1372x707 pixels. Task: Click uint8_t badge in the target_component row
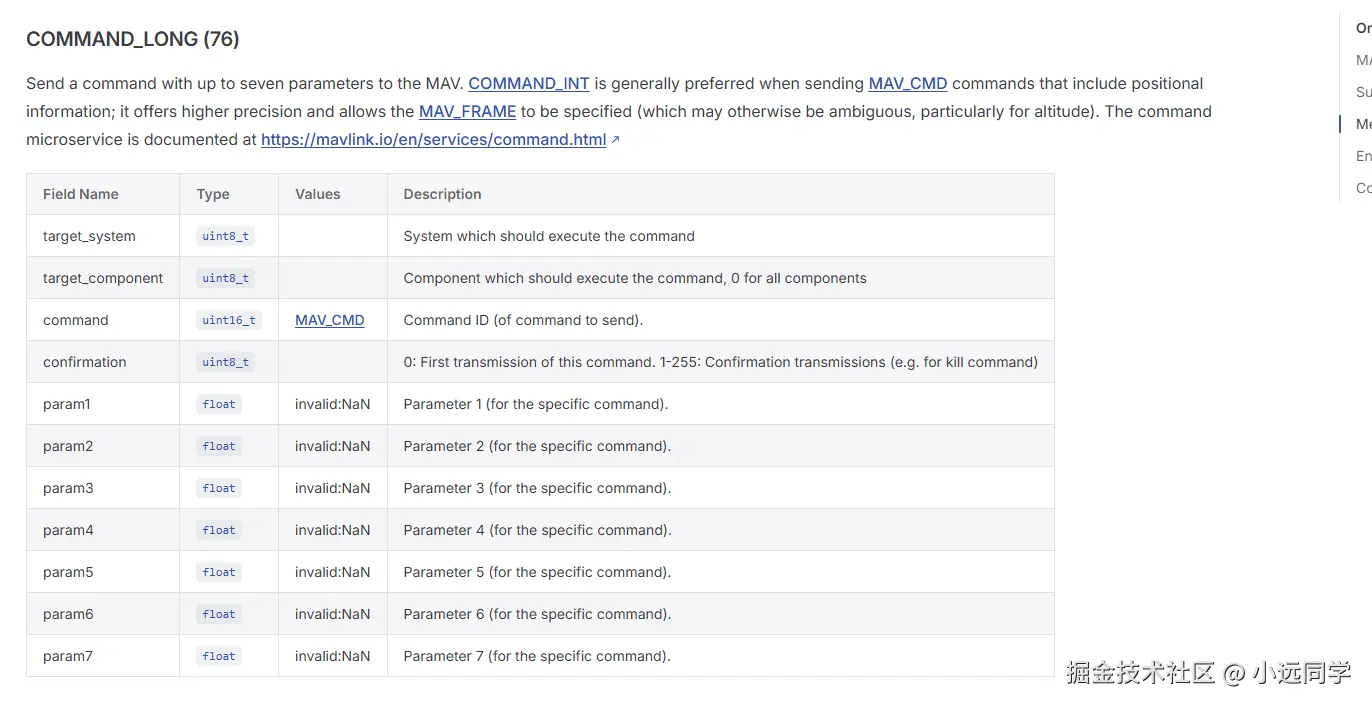click(x=225, y=279)
